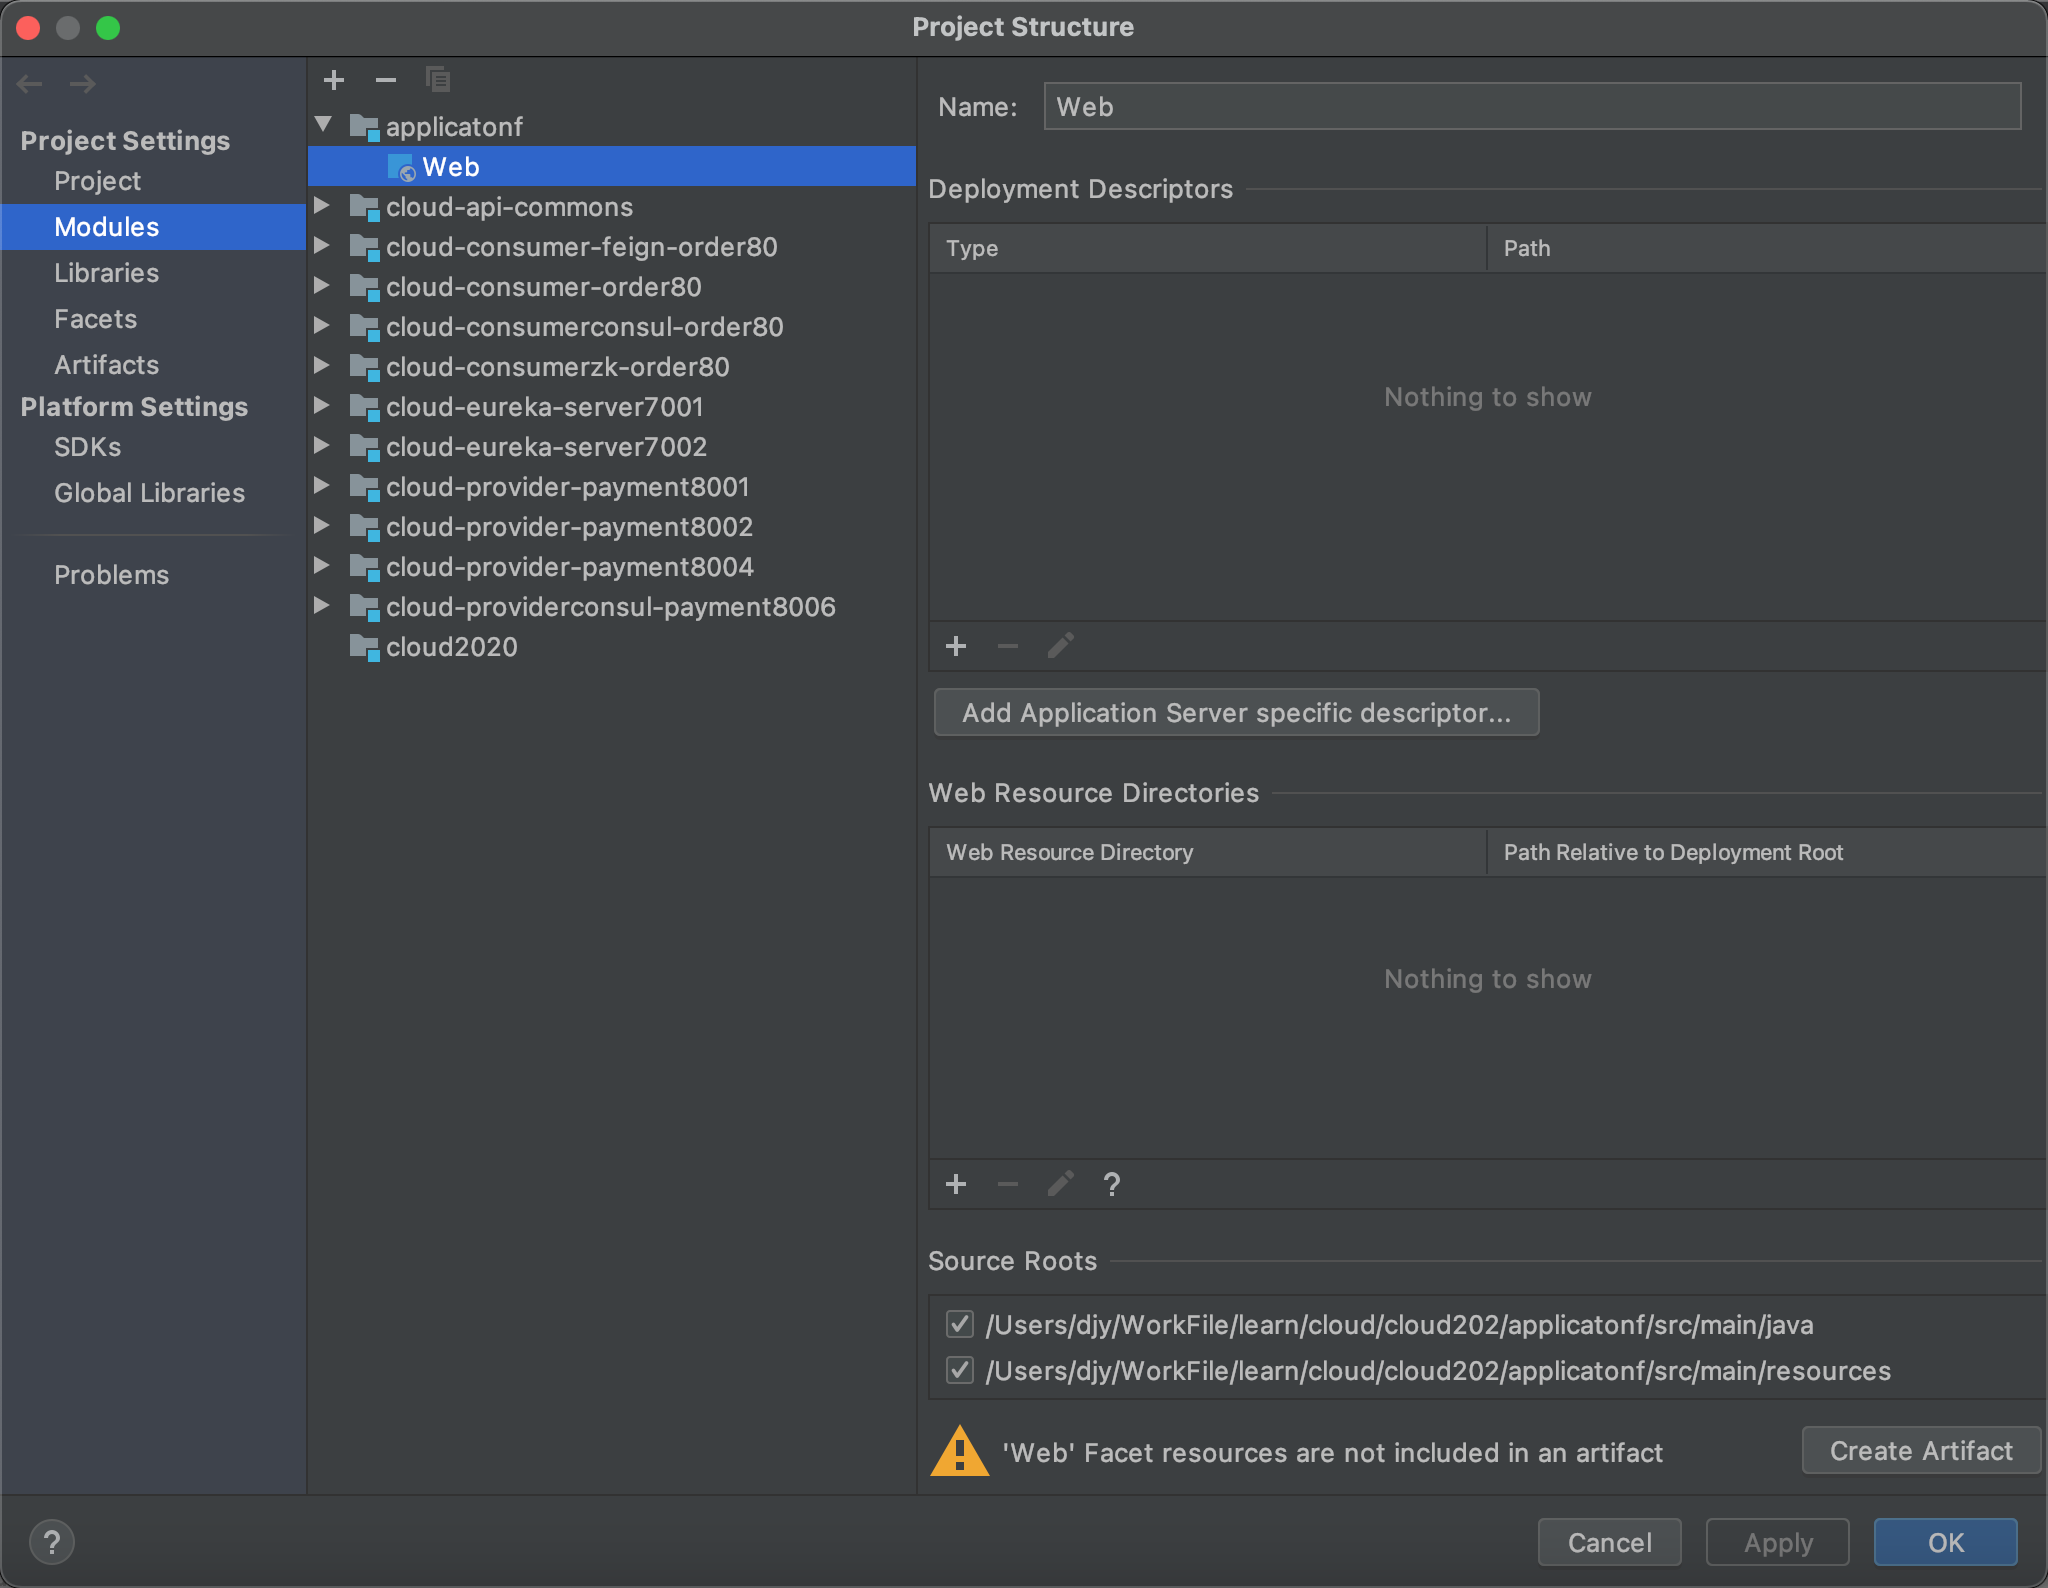The width and height of the screenshot is (2048, 1588).
Task: Select the cloud-consumerzk-order80 module name
Action: point(558,367)
